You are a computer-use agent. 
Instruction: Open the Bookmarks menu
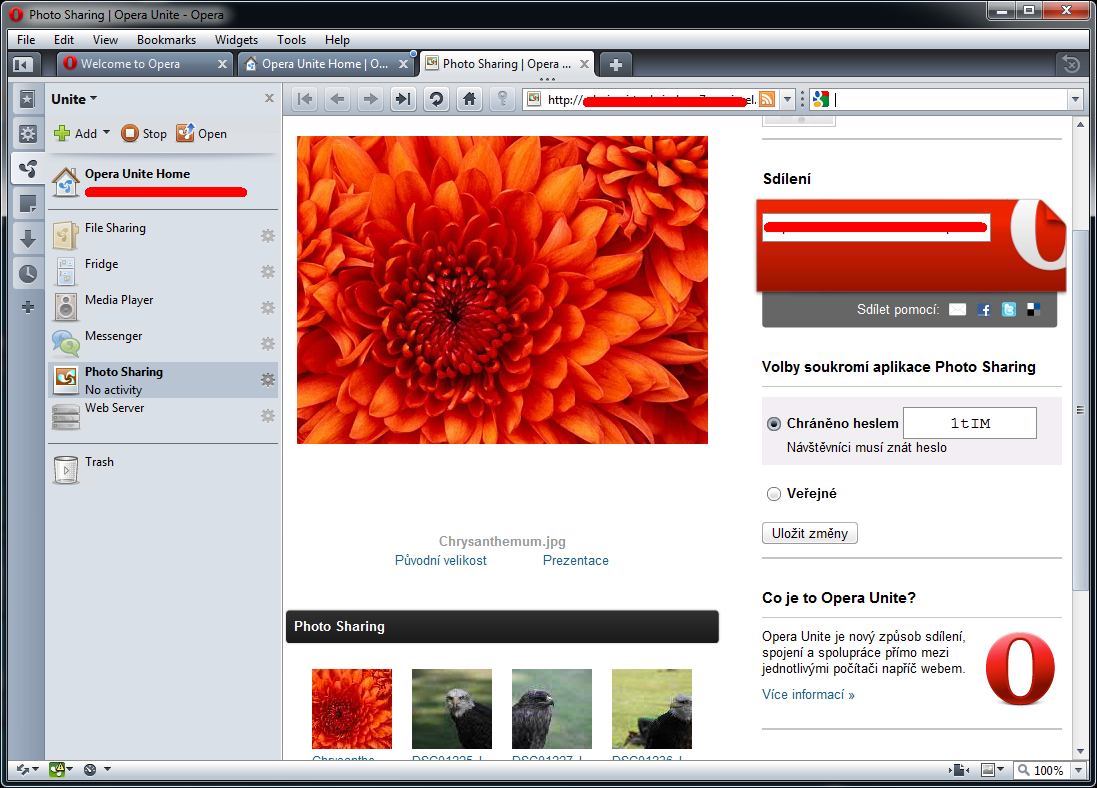coord(167,40)
